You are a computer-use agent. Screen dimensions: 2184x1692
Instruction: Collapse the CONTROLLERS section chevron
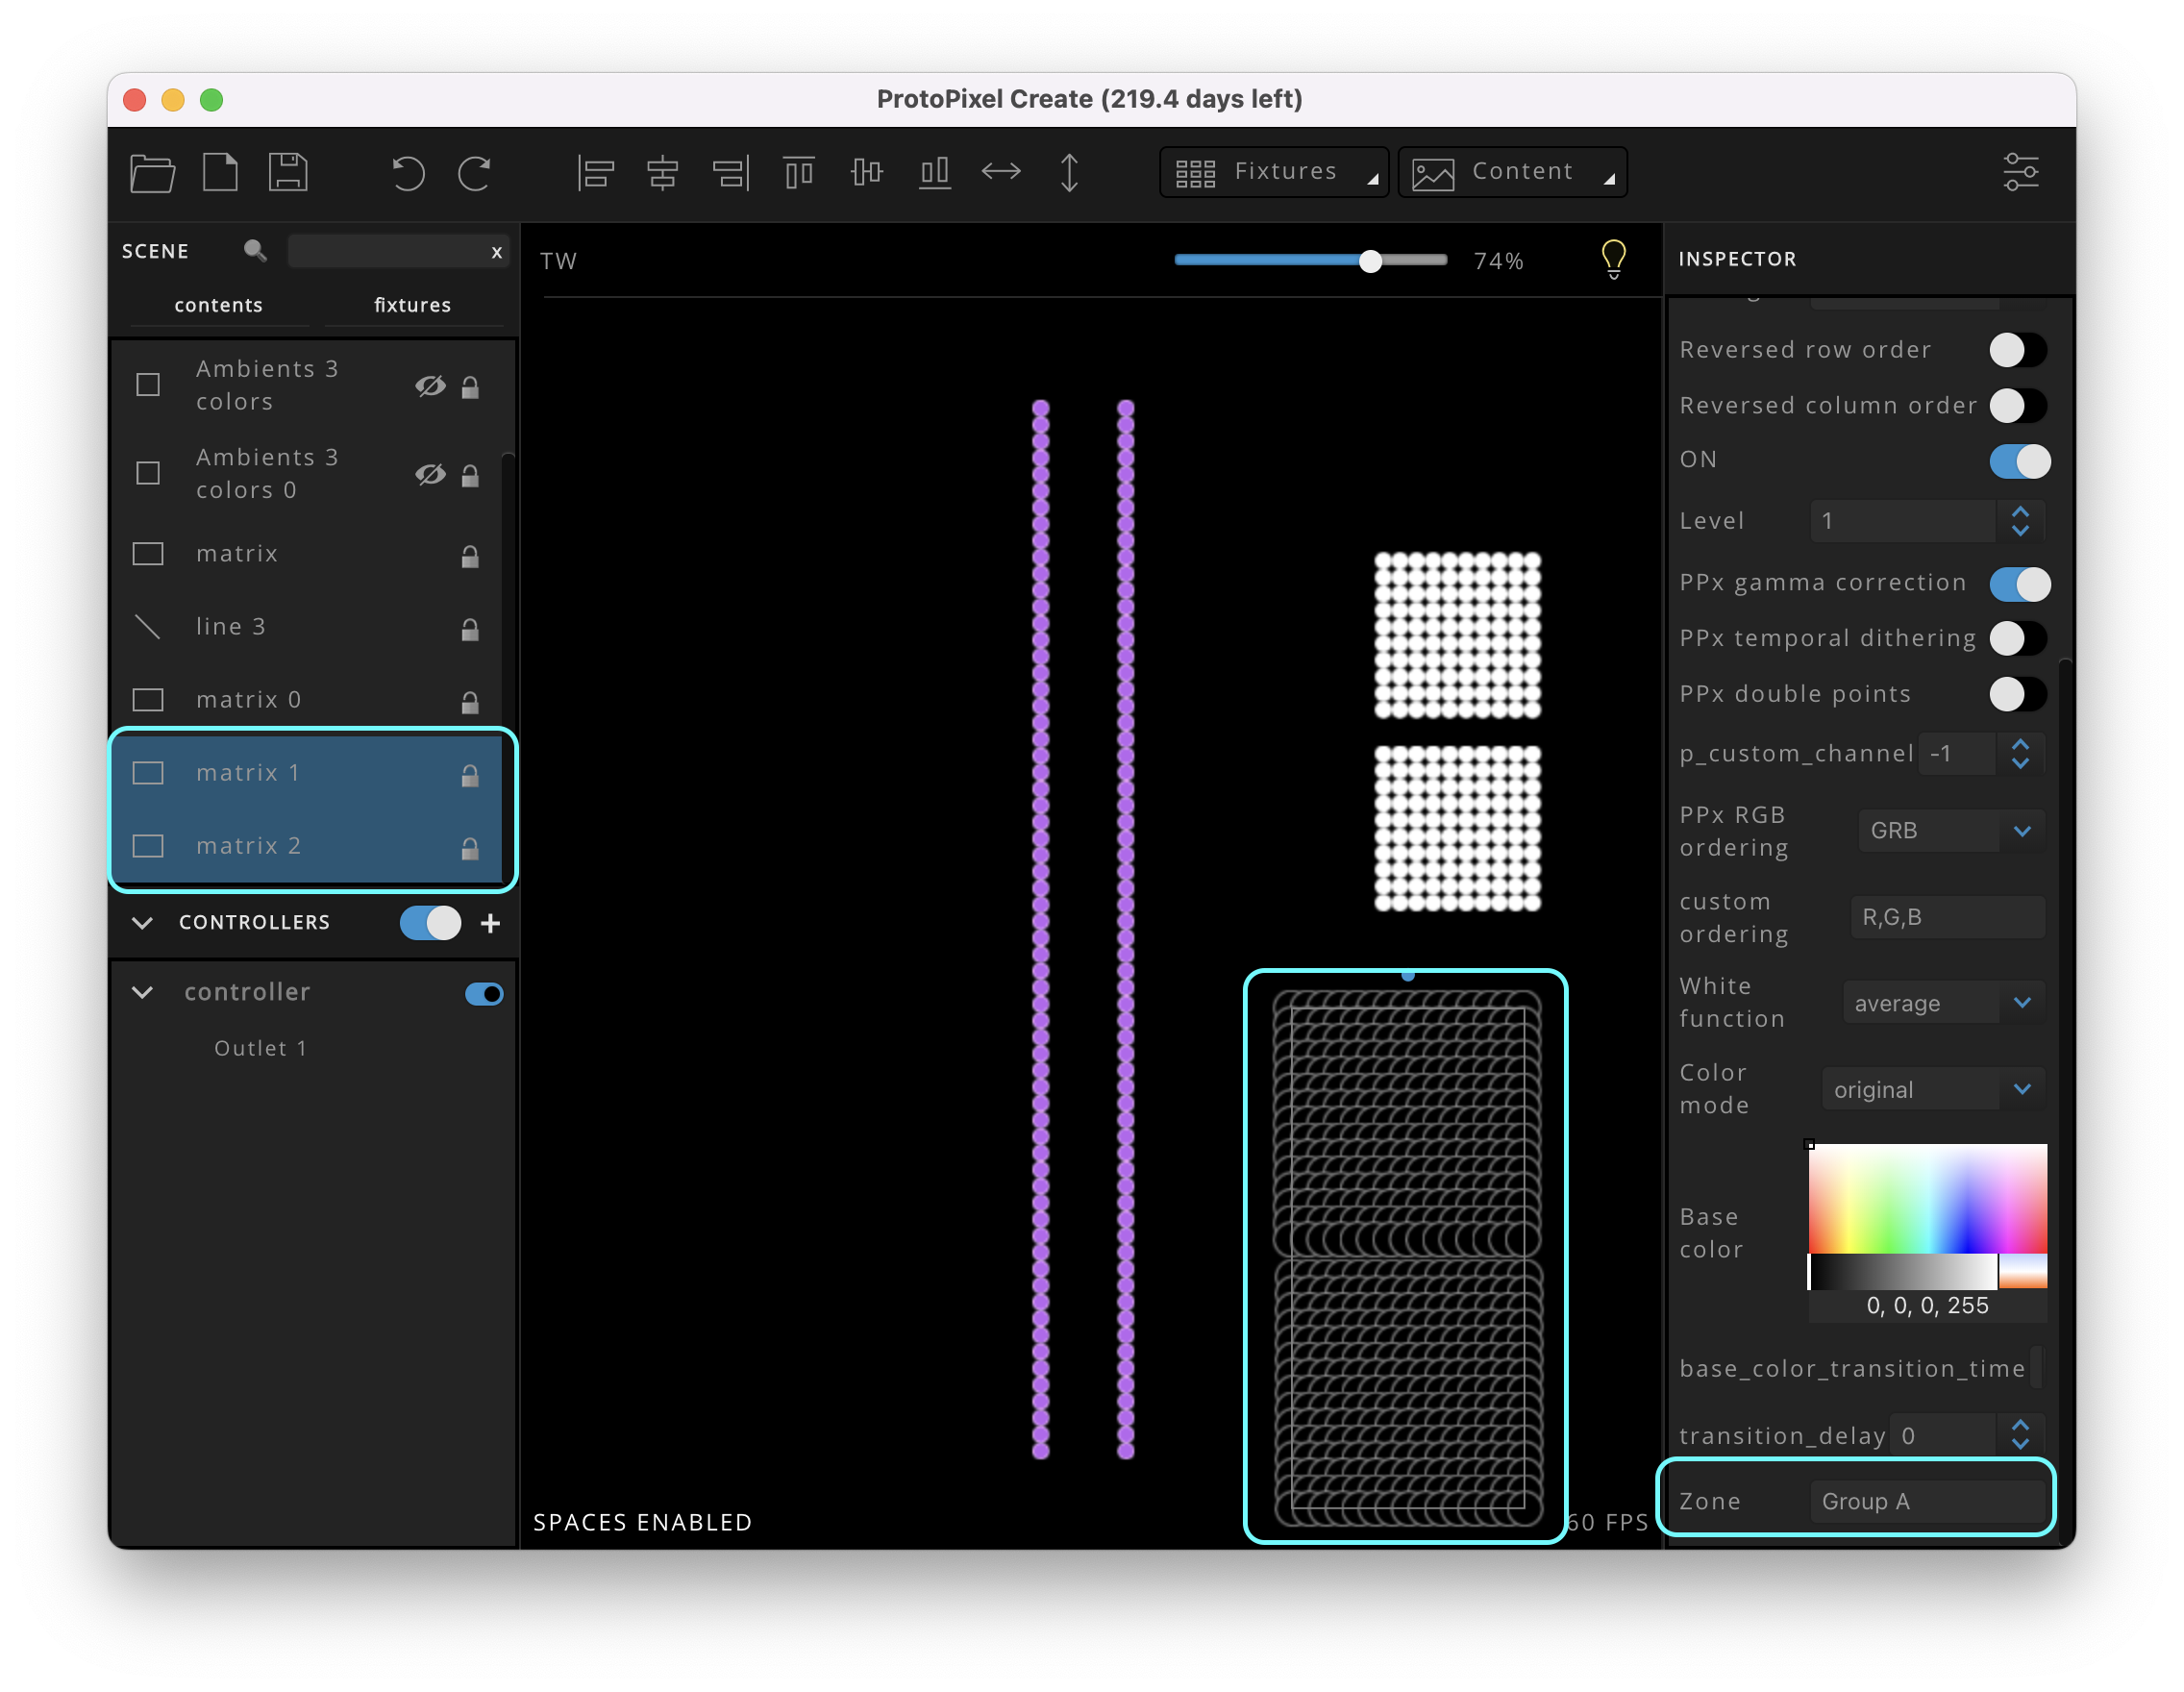point(143,923)
